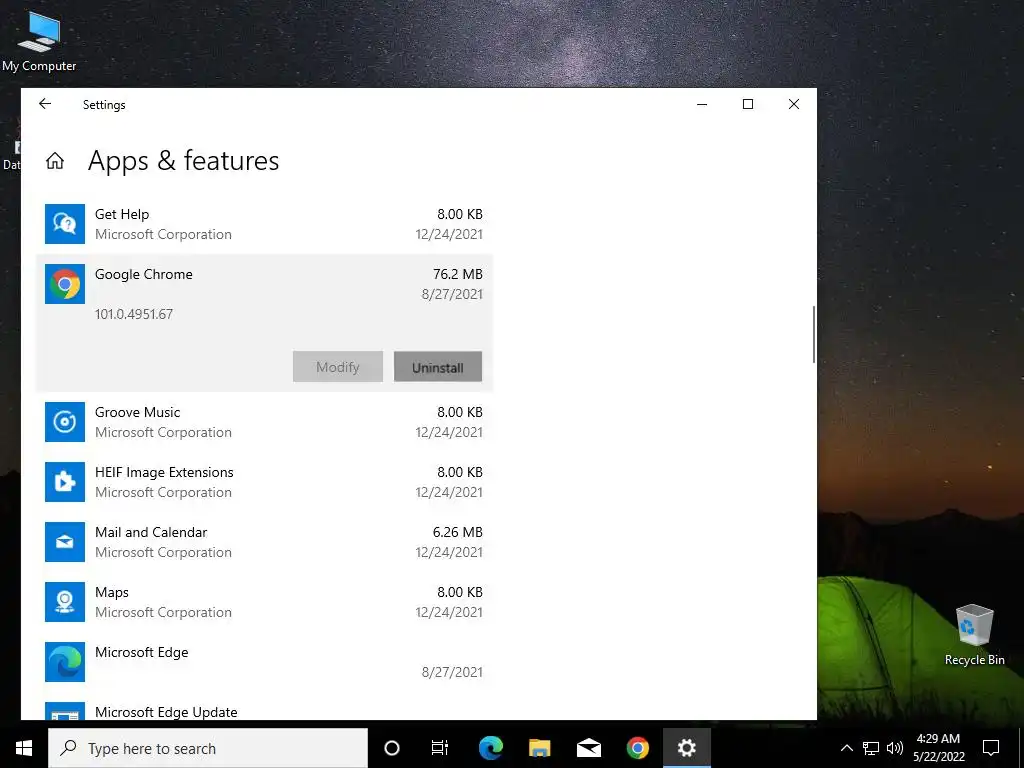Screen dimensions: 1024x768
Task: Click the Apps list scrollbar thumb
Action: click(x=814, y=334)
